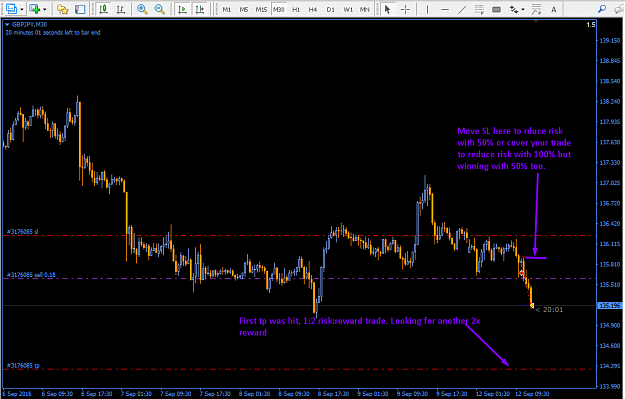Viewport: 625px width, 399px height.
Task: Click the 139.150 price scale label
Action: pyautogui.click(x=610, y=40)
